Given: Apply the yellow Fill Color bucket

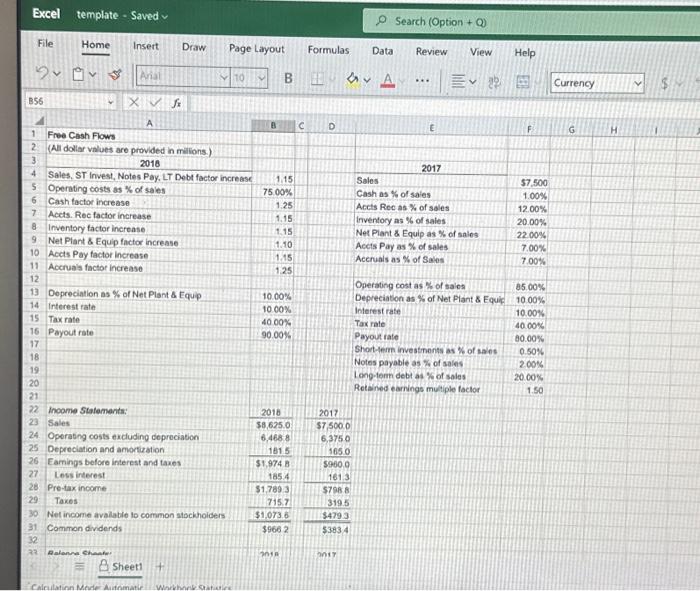Looking at the screenshot, I should coord(353,80).
